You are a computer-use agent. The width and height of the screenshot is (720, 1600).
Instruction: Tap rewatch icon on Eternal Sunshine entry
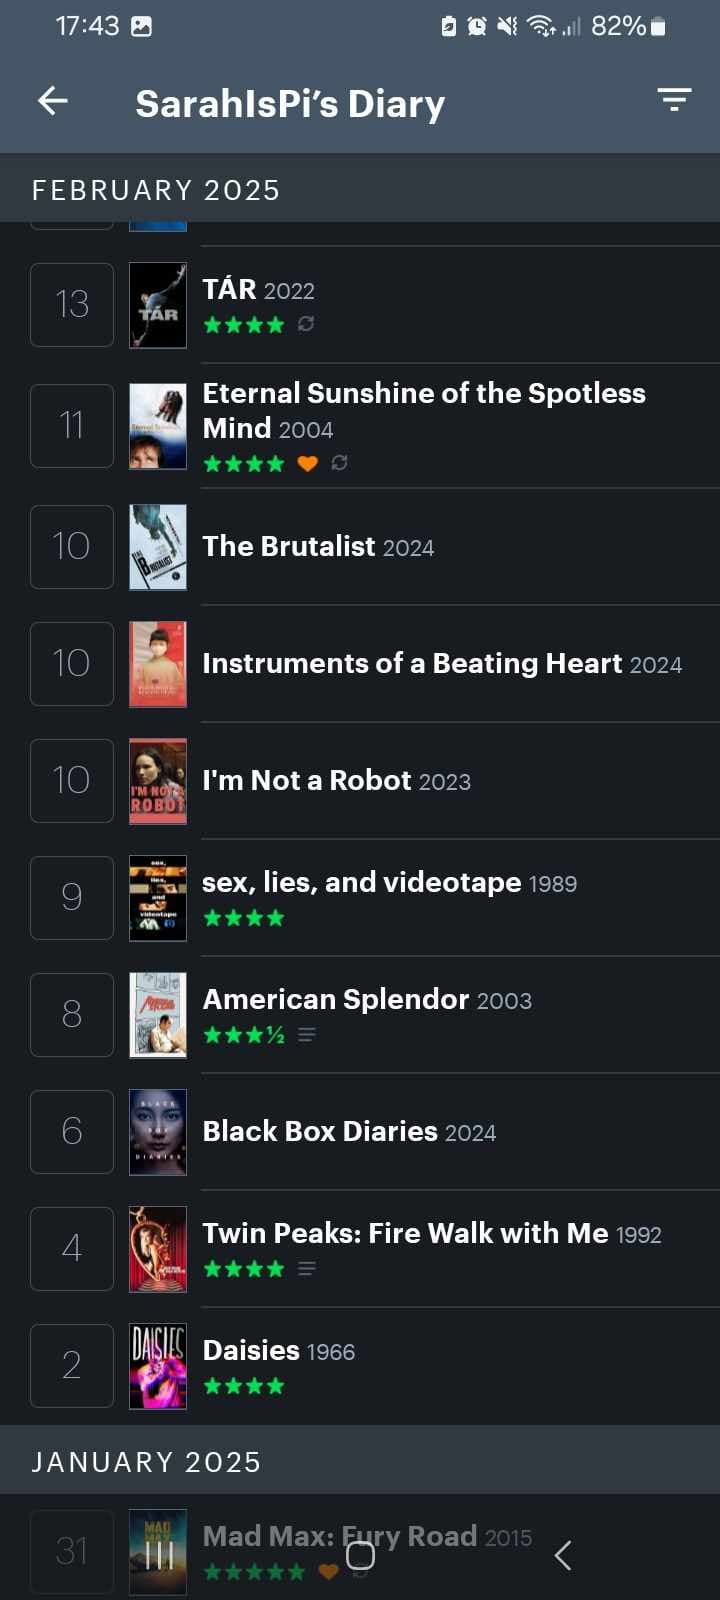340,463
